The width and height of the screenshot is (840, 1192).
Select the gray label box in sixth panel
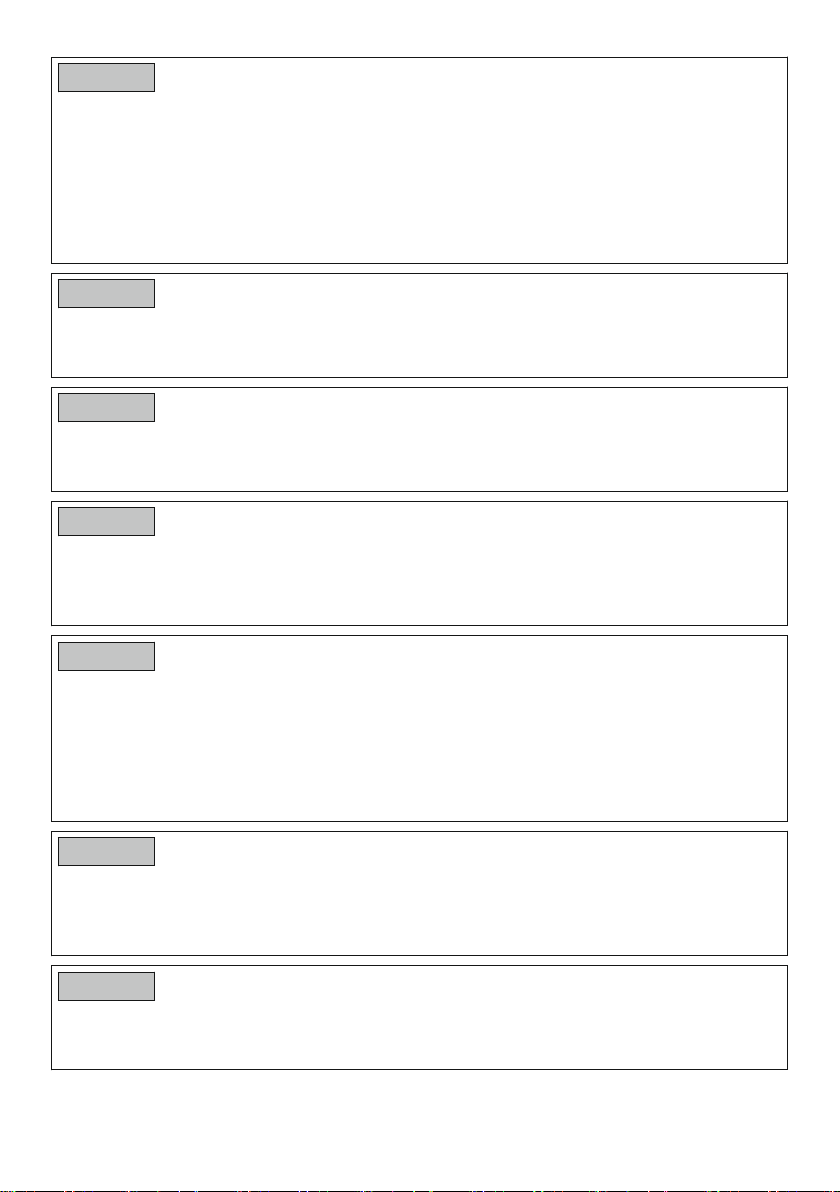coord(106,851)
